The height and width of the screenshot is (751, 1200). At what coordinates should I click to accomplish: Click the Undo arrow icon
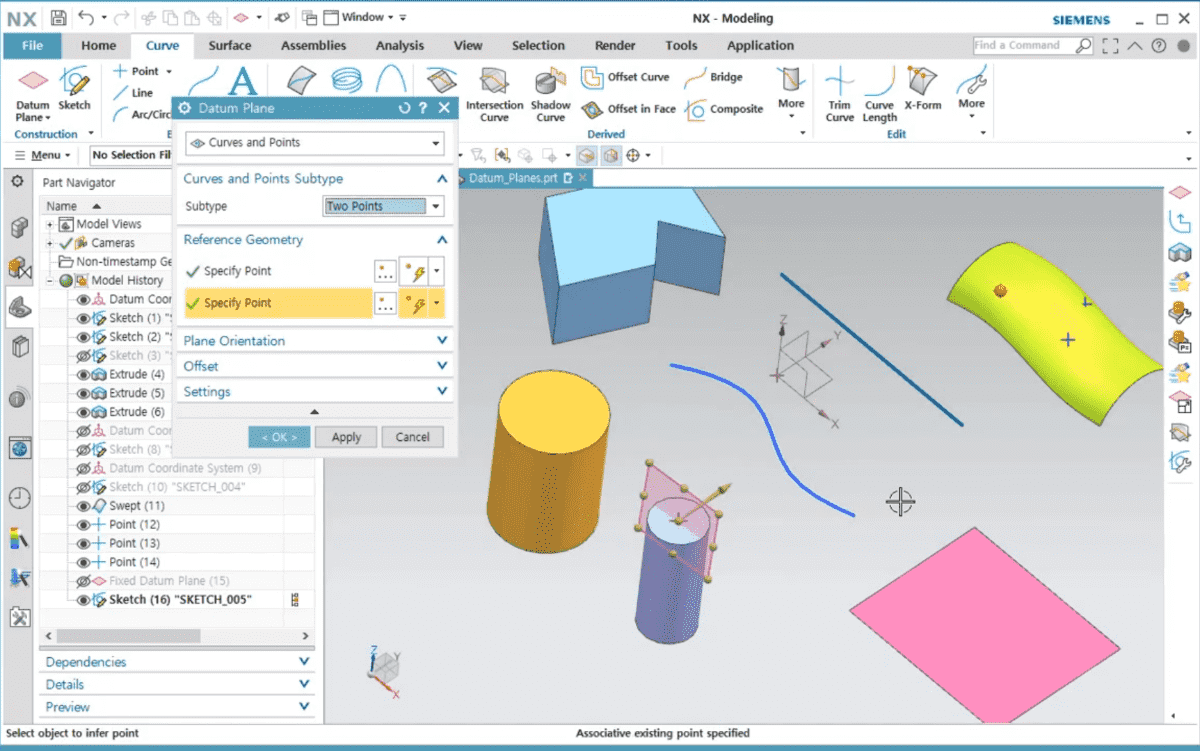pyautogui.click(x=85, y=18)
